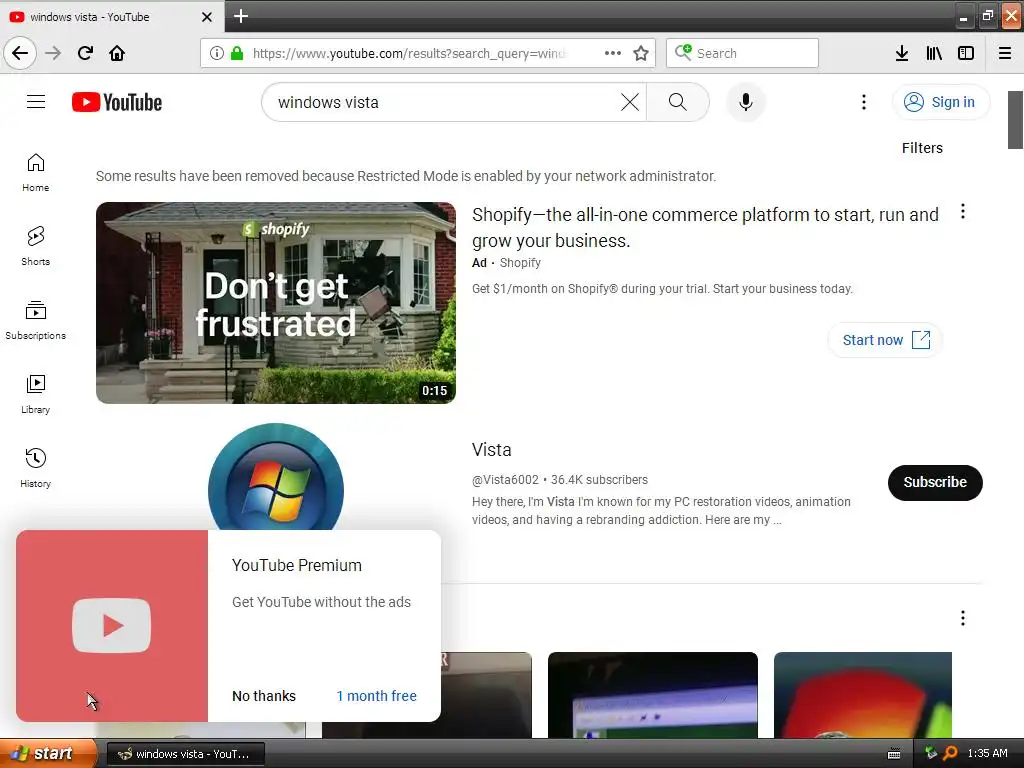Open Shorts in the sidebar
This screenshot has height=768, width=1024.
pyautogui.click(x=36, y=246)
